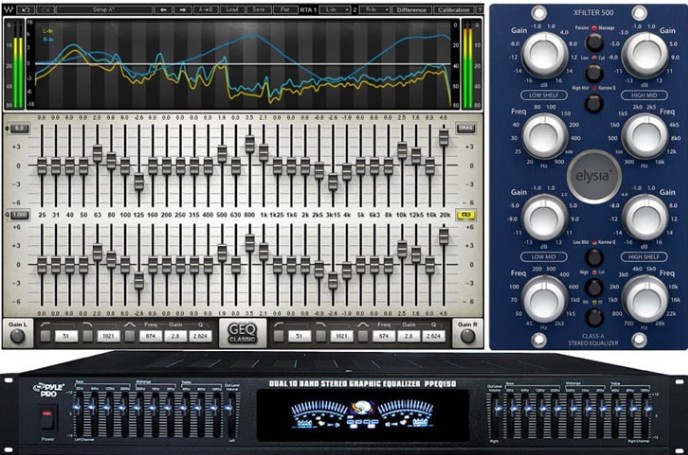Click the Pyle power switch
This screenshot has width=688, height=455.
point(48,418)
